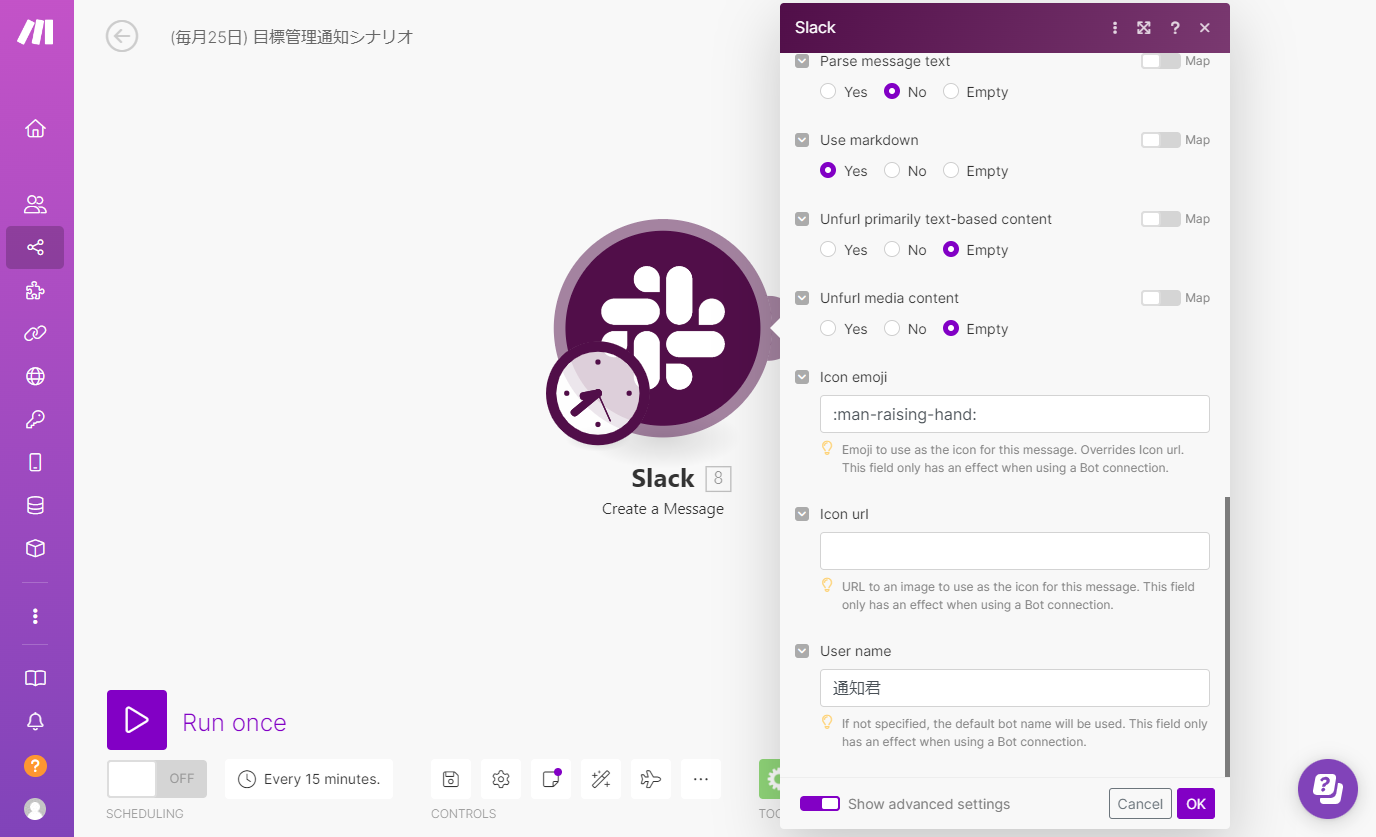The height and width of the screenshot is (837, 1376).
Task: Close the Slack settings panel
Action: click(x=1205, y=28)
